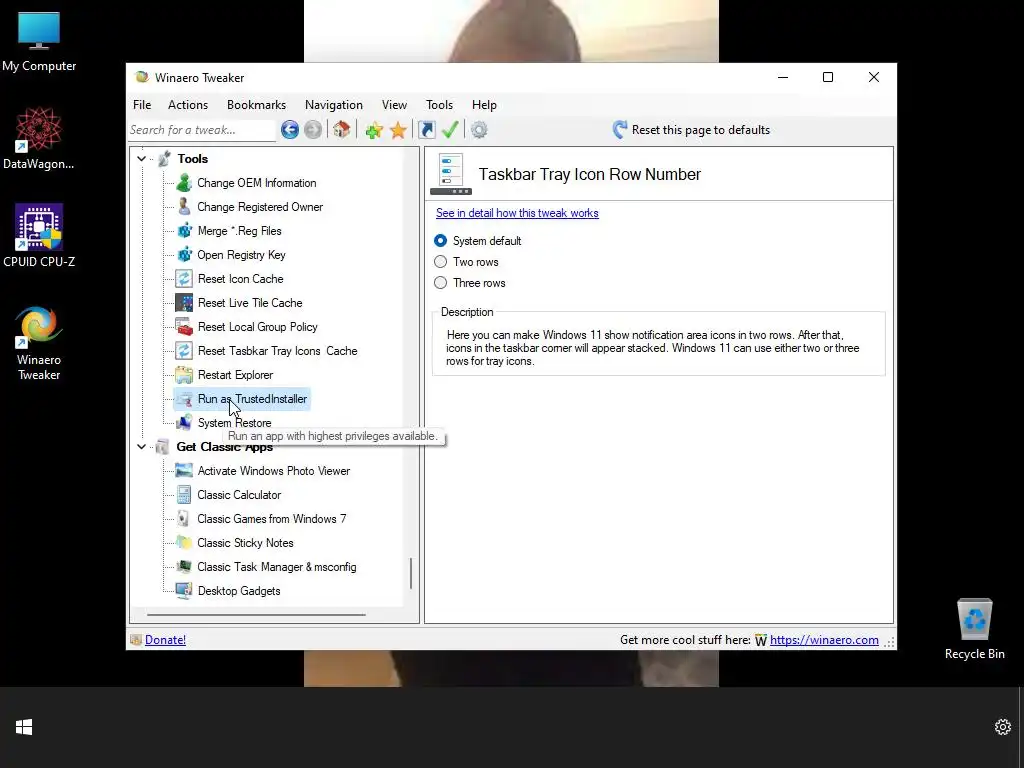
Task: Open the Navigation menu
Action: (334, 104)
